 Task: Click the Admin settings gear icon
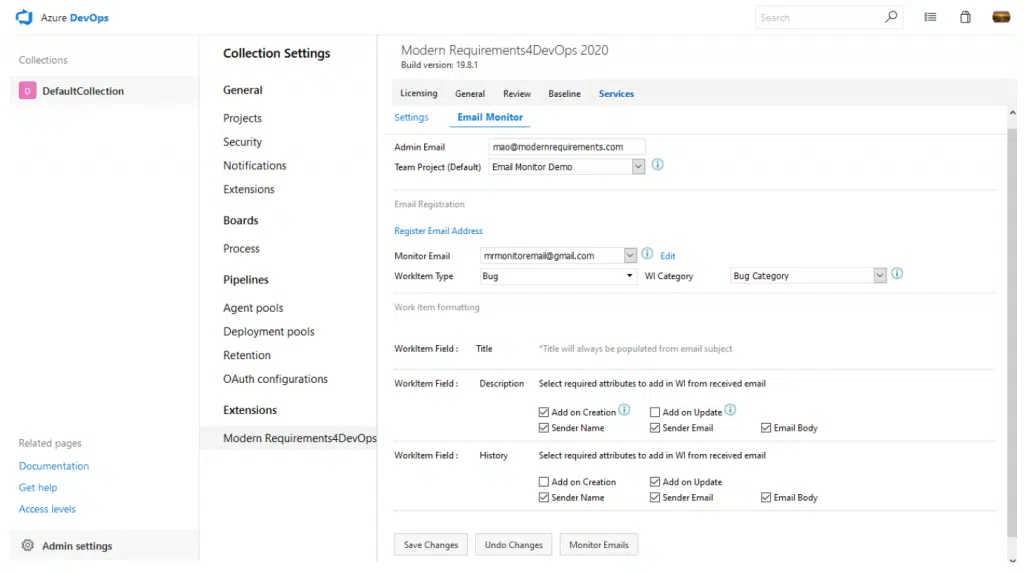tap(28, 546)
